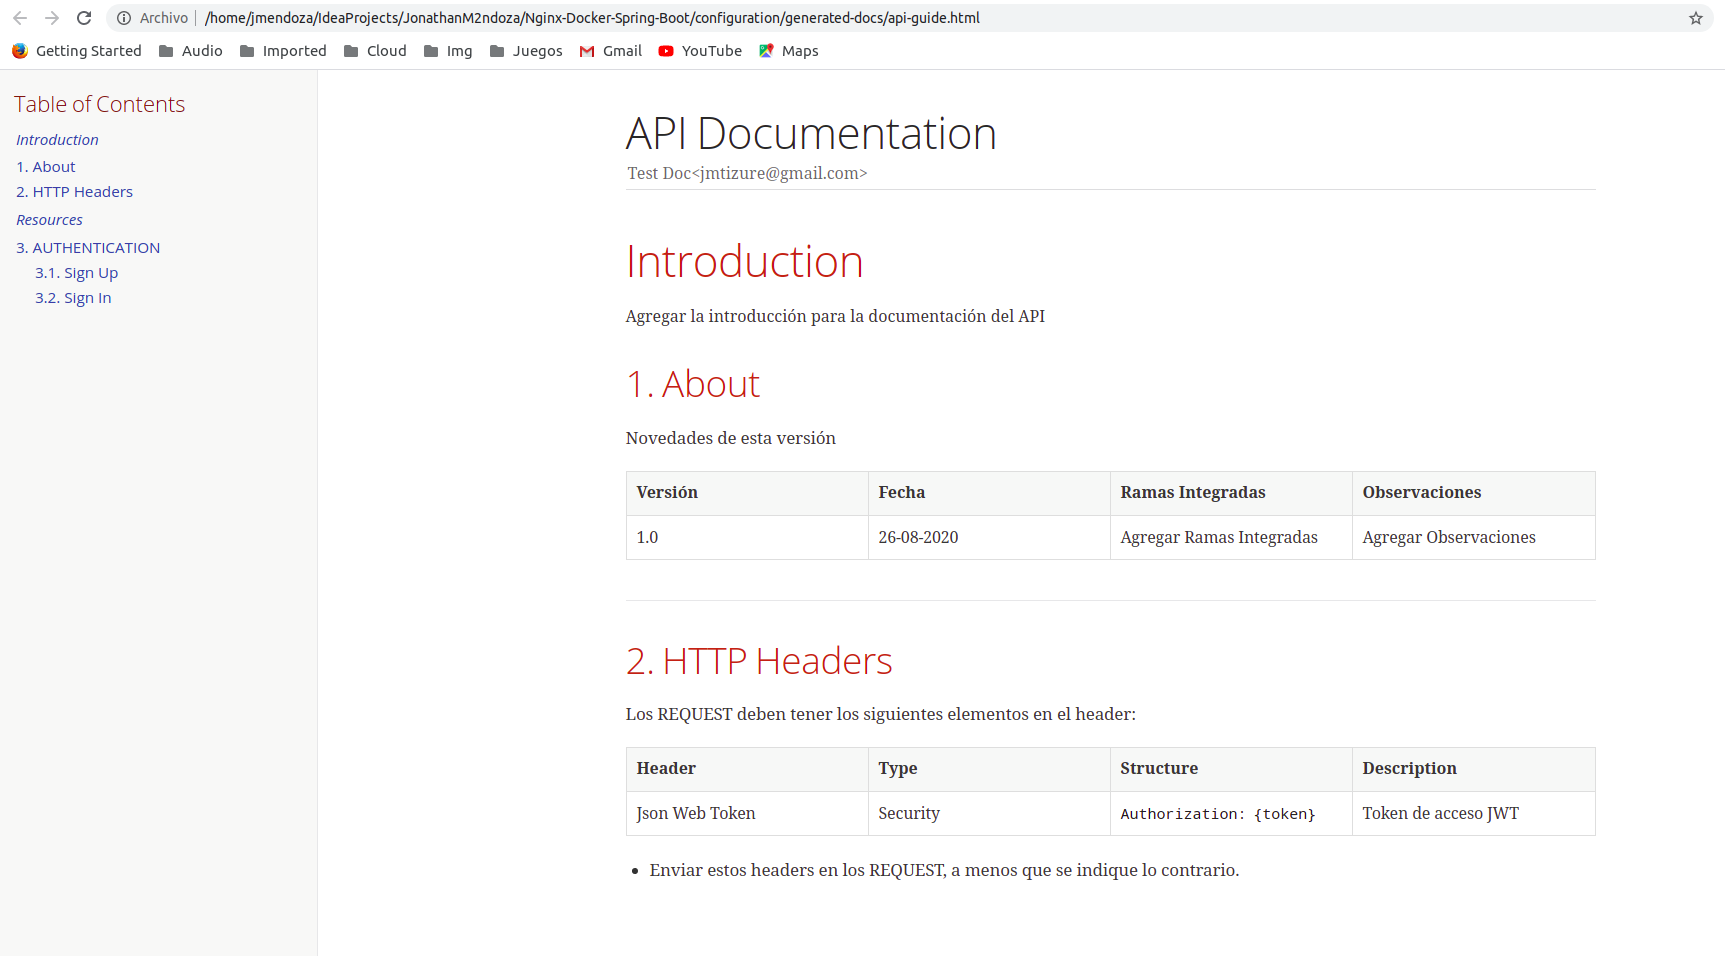Click the Type column header
This screenshot has width=1725, height=956.
(989, 769)
